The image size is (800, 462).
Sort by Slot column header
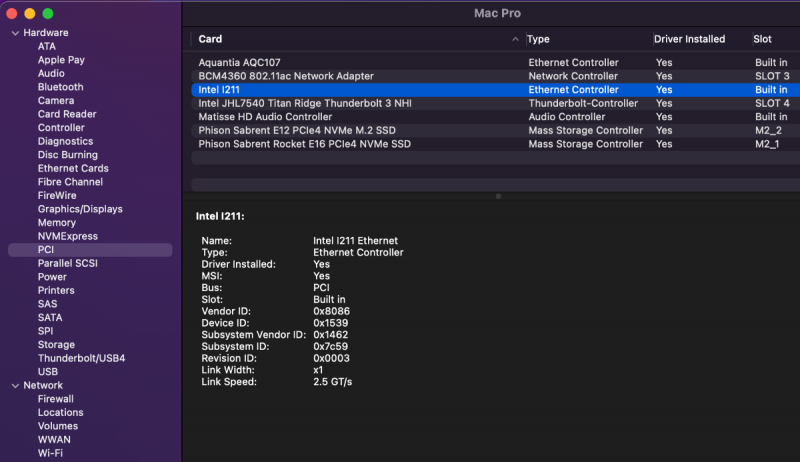[x=762, y=39]
